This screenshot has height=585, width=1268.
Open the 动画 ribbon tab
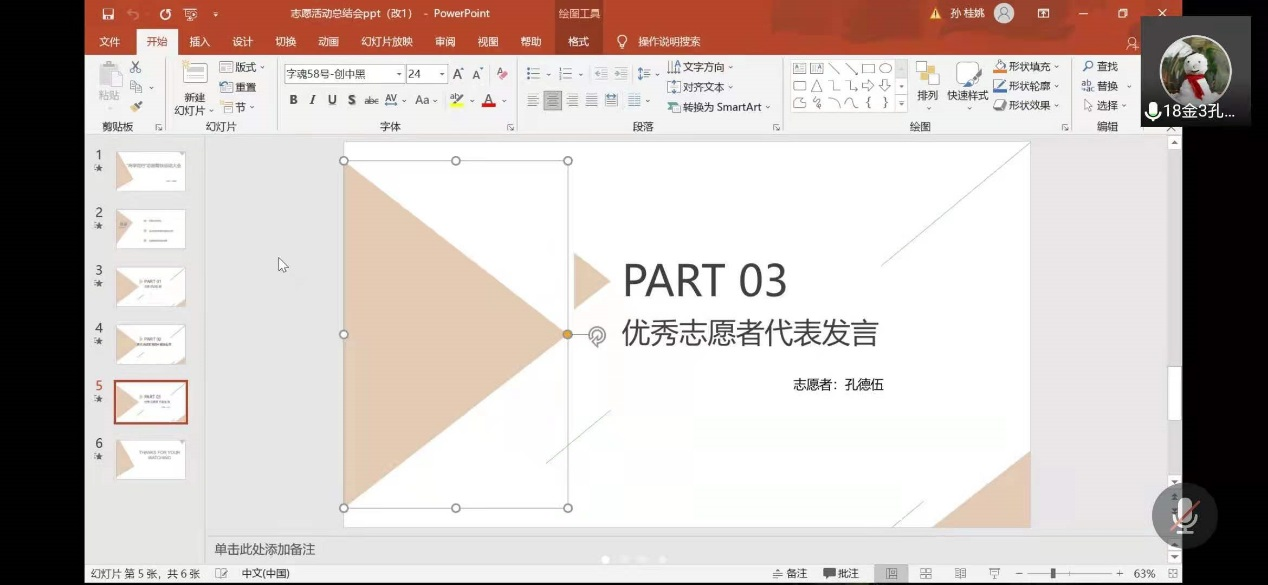pyautogui.click(x=328, y=42)
